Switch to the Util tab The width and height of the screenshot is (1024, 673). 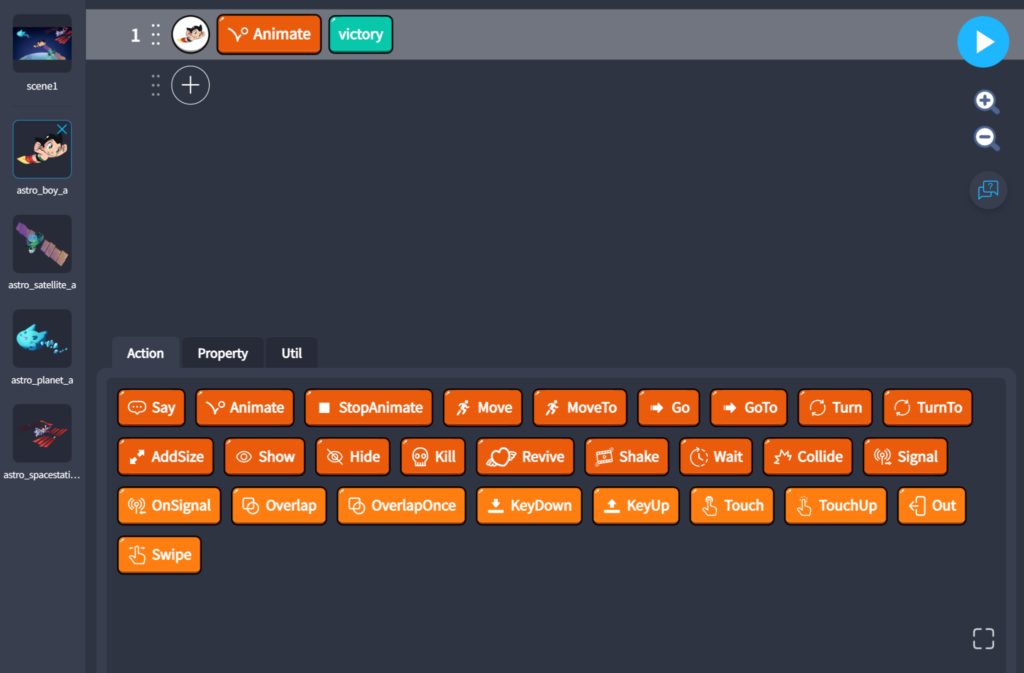[x=291, y=353]
